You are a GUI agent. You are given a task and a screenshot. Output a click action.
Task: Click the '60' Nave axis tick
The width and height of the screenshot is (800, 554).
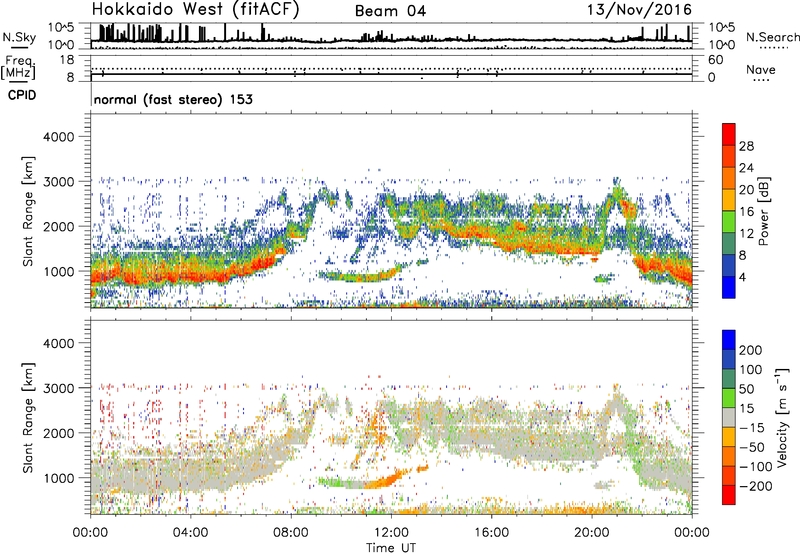[715, 60]
